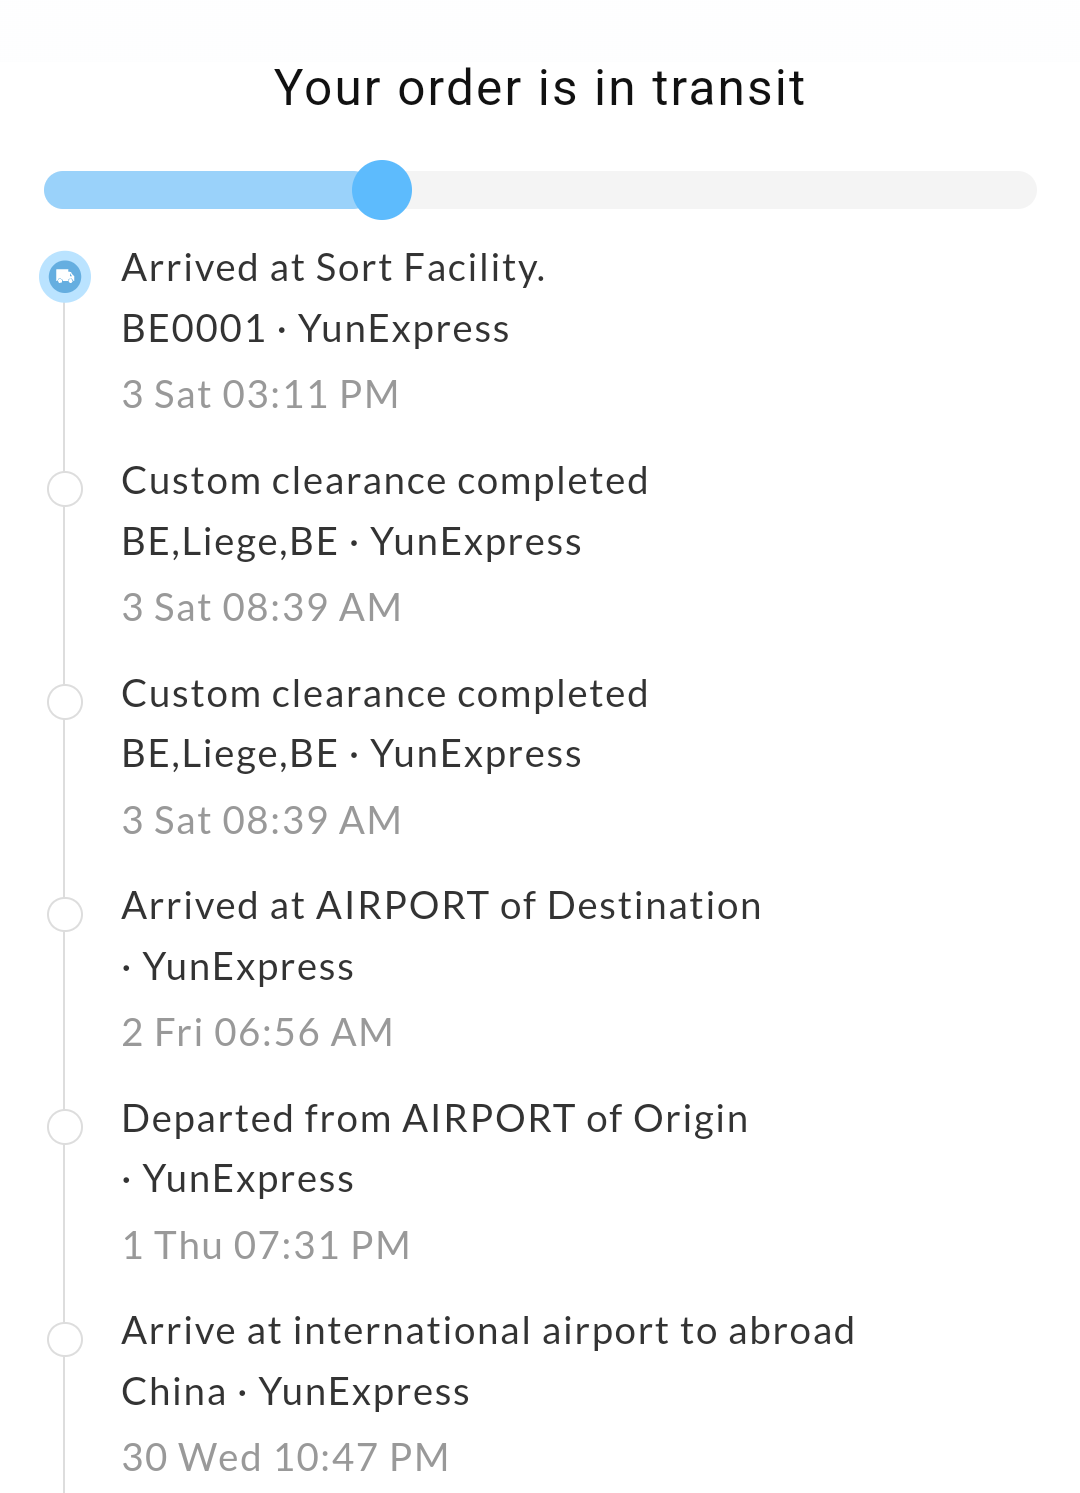Click the circle by the second Custom clearance entry
The width and height of the screenshot is (1080, 1493).
[65, 701]
